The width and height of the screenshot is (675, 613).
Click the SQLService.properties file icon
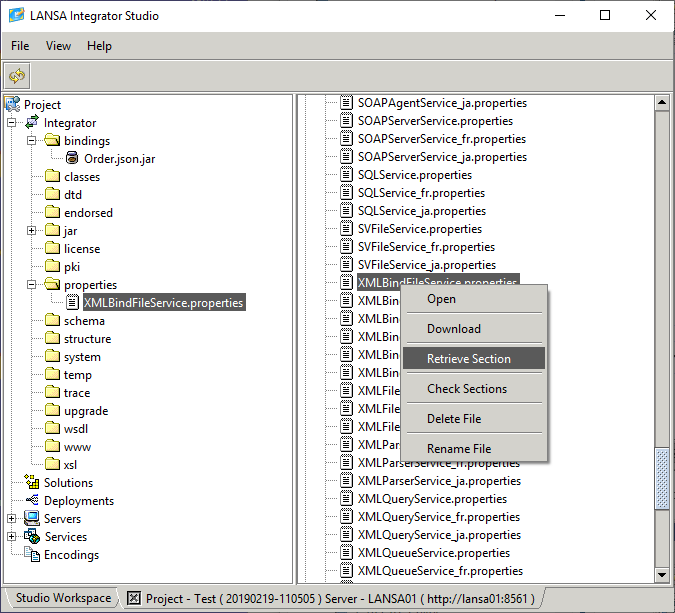pos(347,175)
